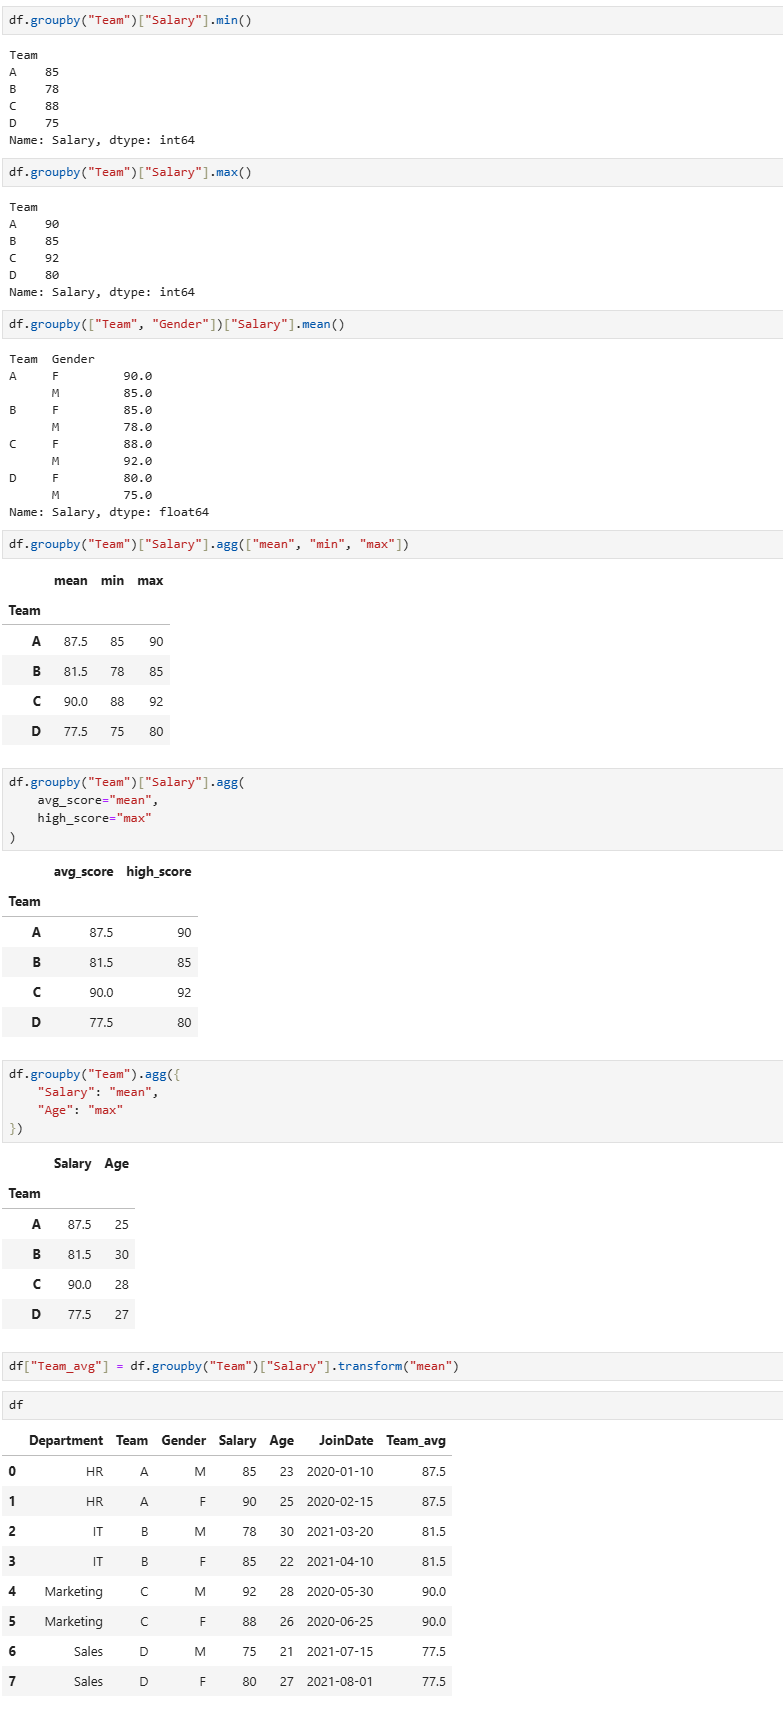Click the float64 dtype output text
This screenshot has height=1715, width=783.
point(184,512)
